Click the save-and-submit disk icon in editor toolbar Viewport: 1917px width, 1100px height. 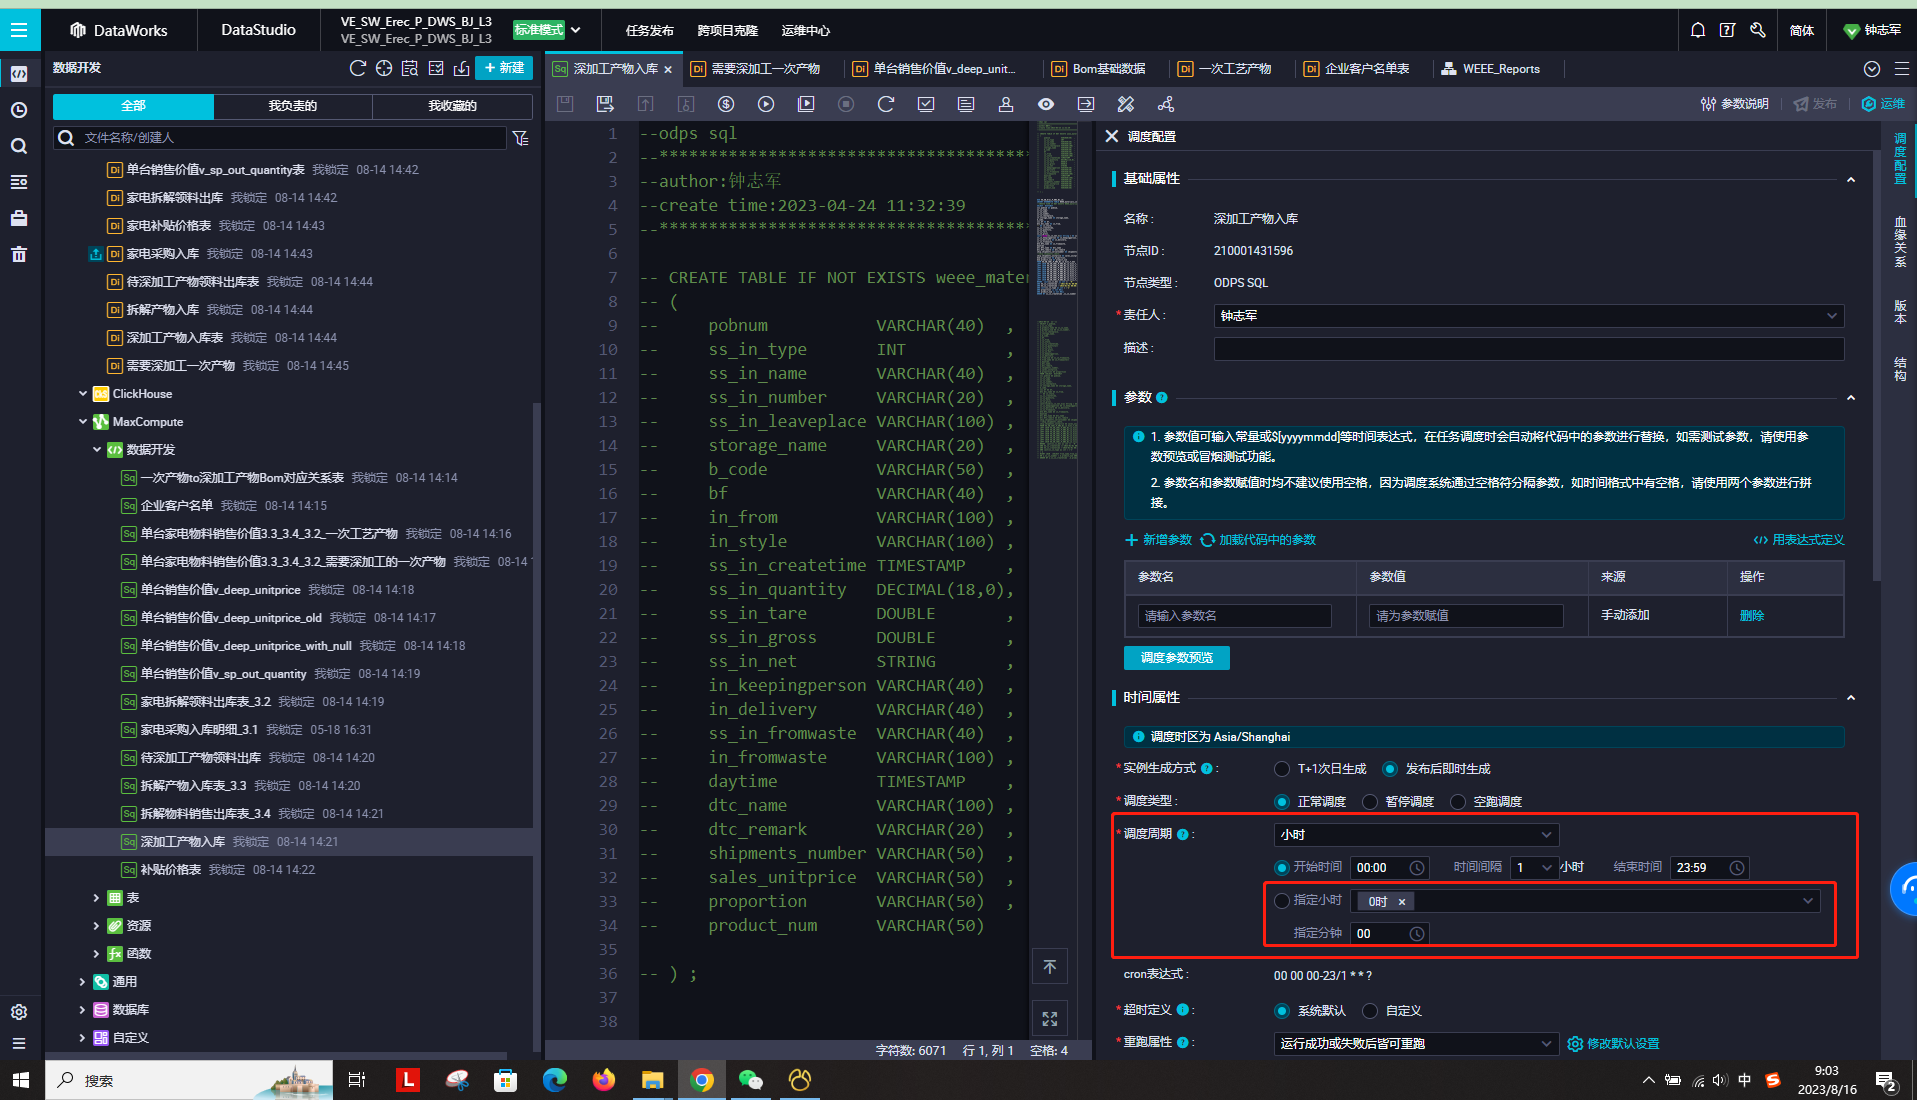605,104
